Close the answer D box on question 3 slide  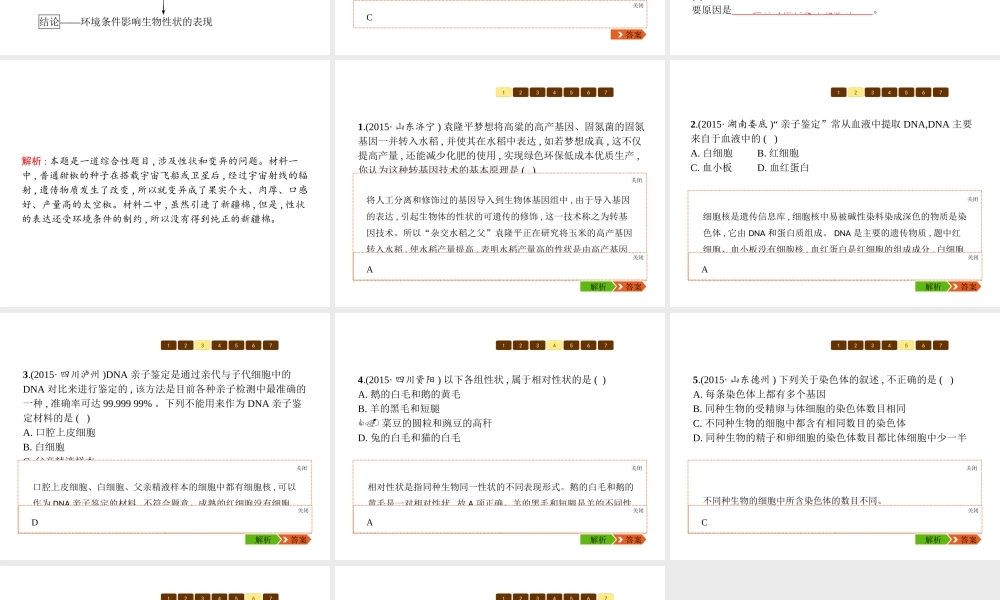click(x=303, y=511)
